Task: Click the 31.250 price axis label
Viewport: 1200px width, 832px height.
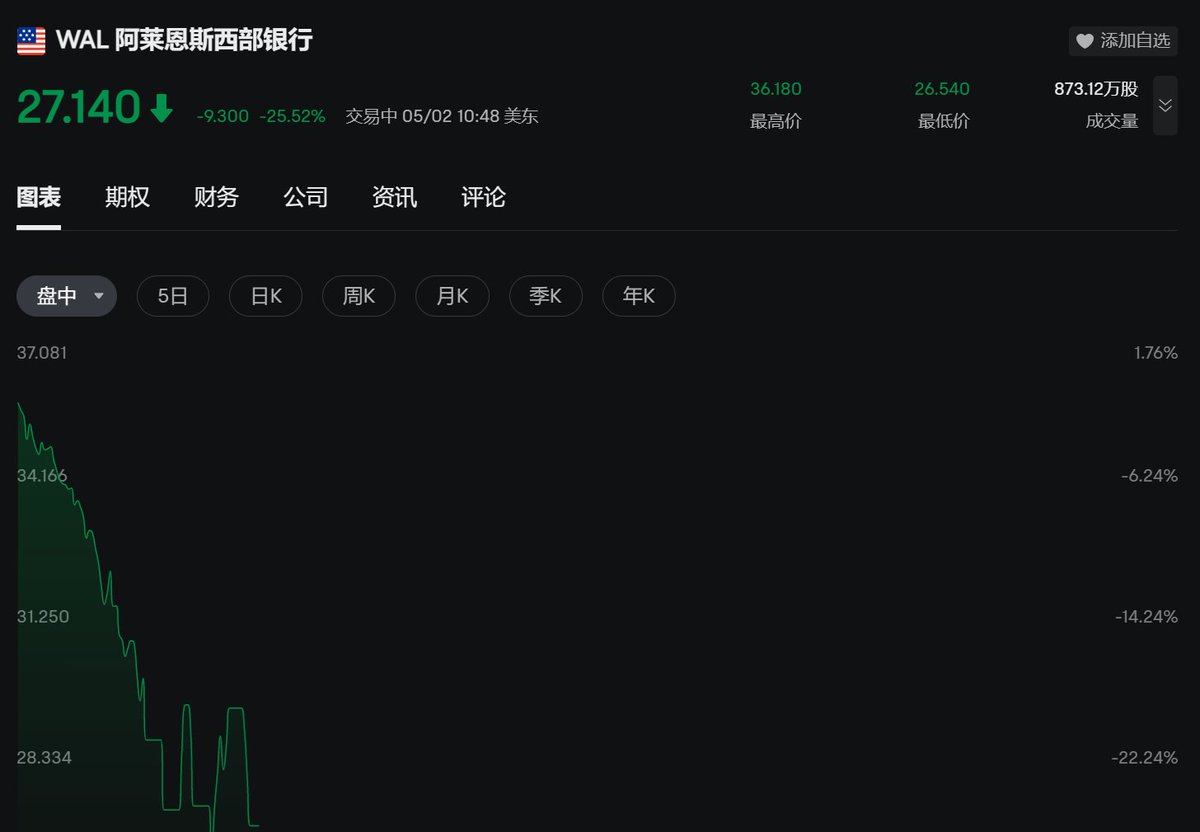Action: [43, 616]
